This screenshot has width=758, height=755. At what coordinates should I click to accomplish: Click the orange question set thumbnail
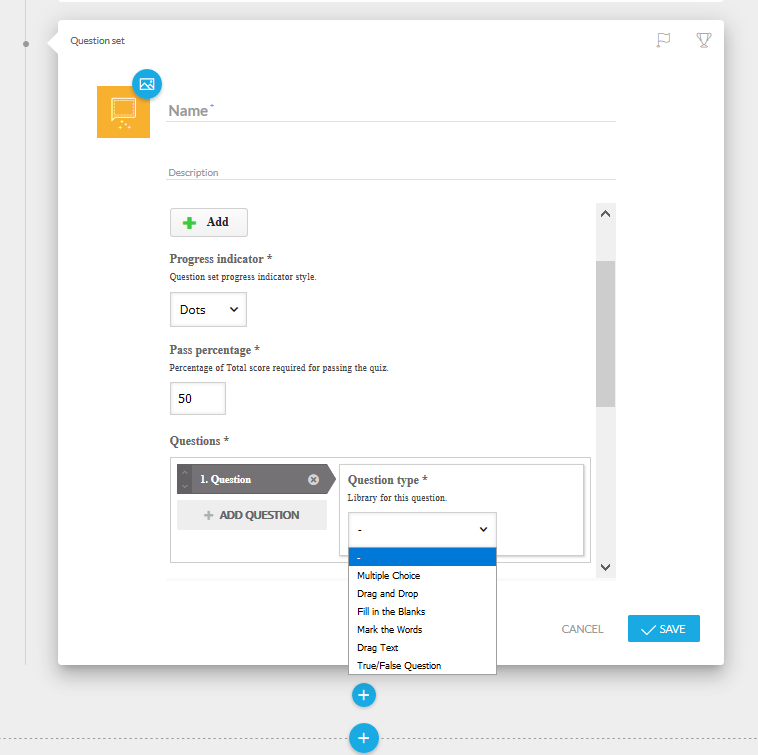click(123, 112)
